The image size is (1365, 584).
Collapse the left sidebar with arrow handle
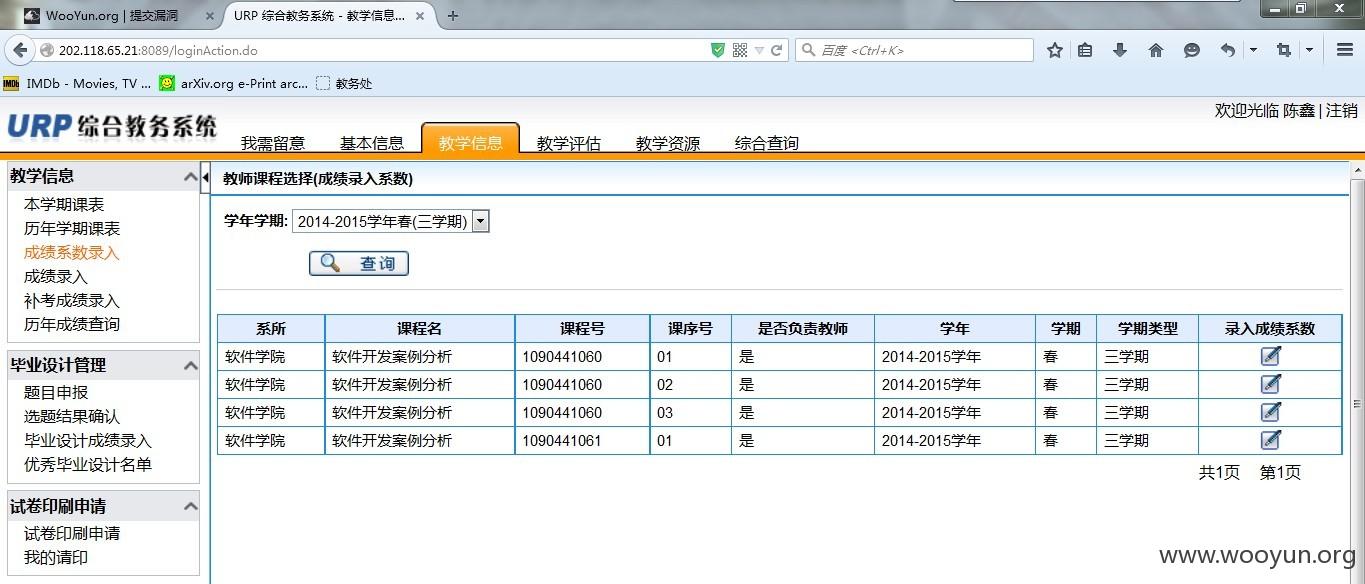205,177
